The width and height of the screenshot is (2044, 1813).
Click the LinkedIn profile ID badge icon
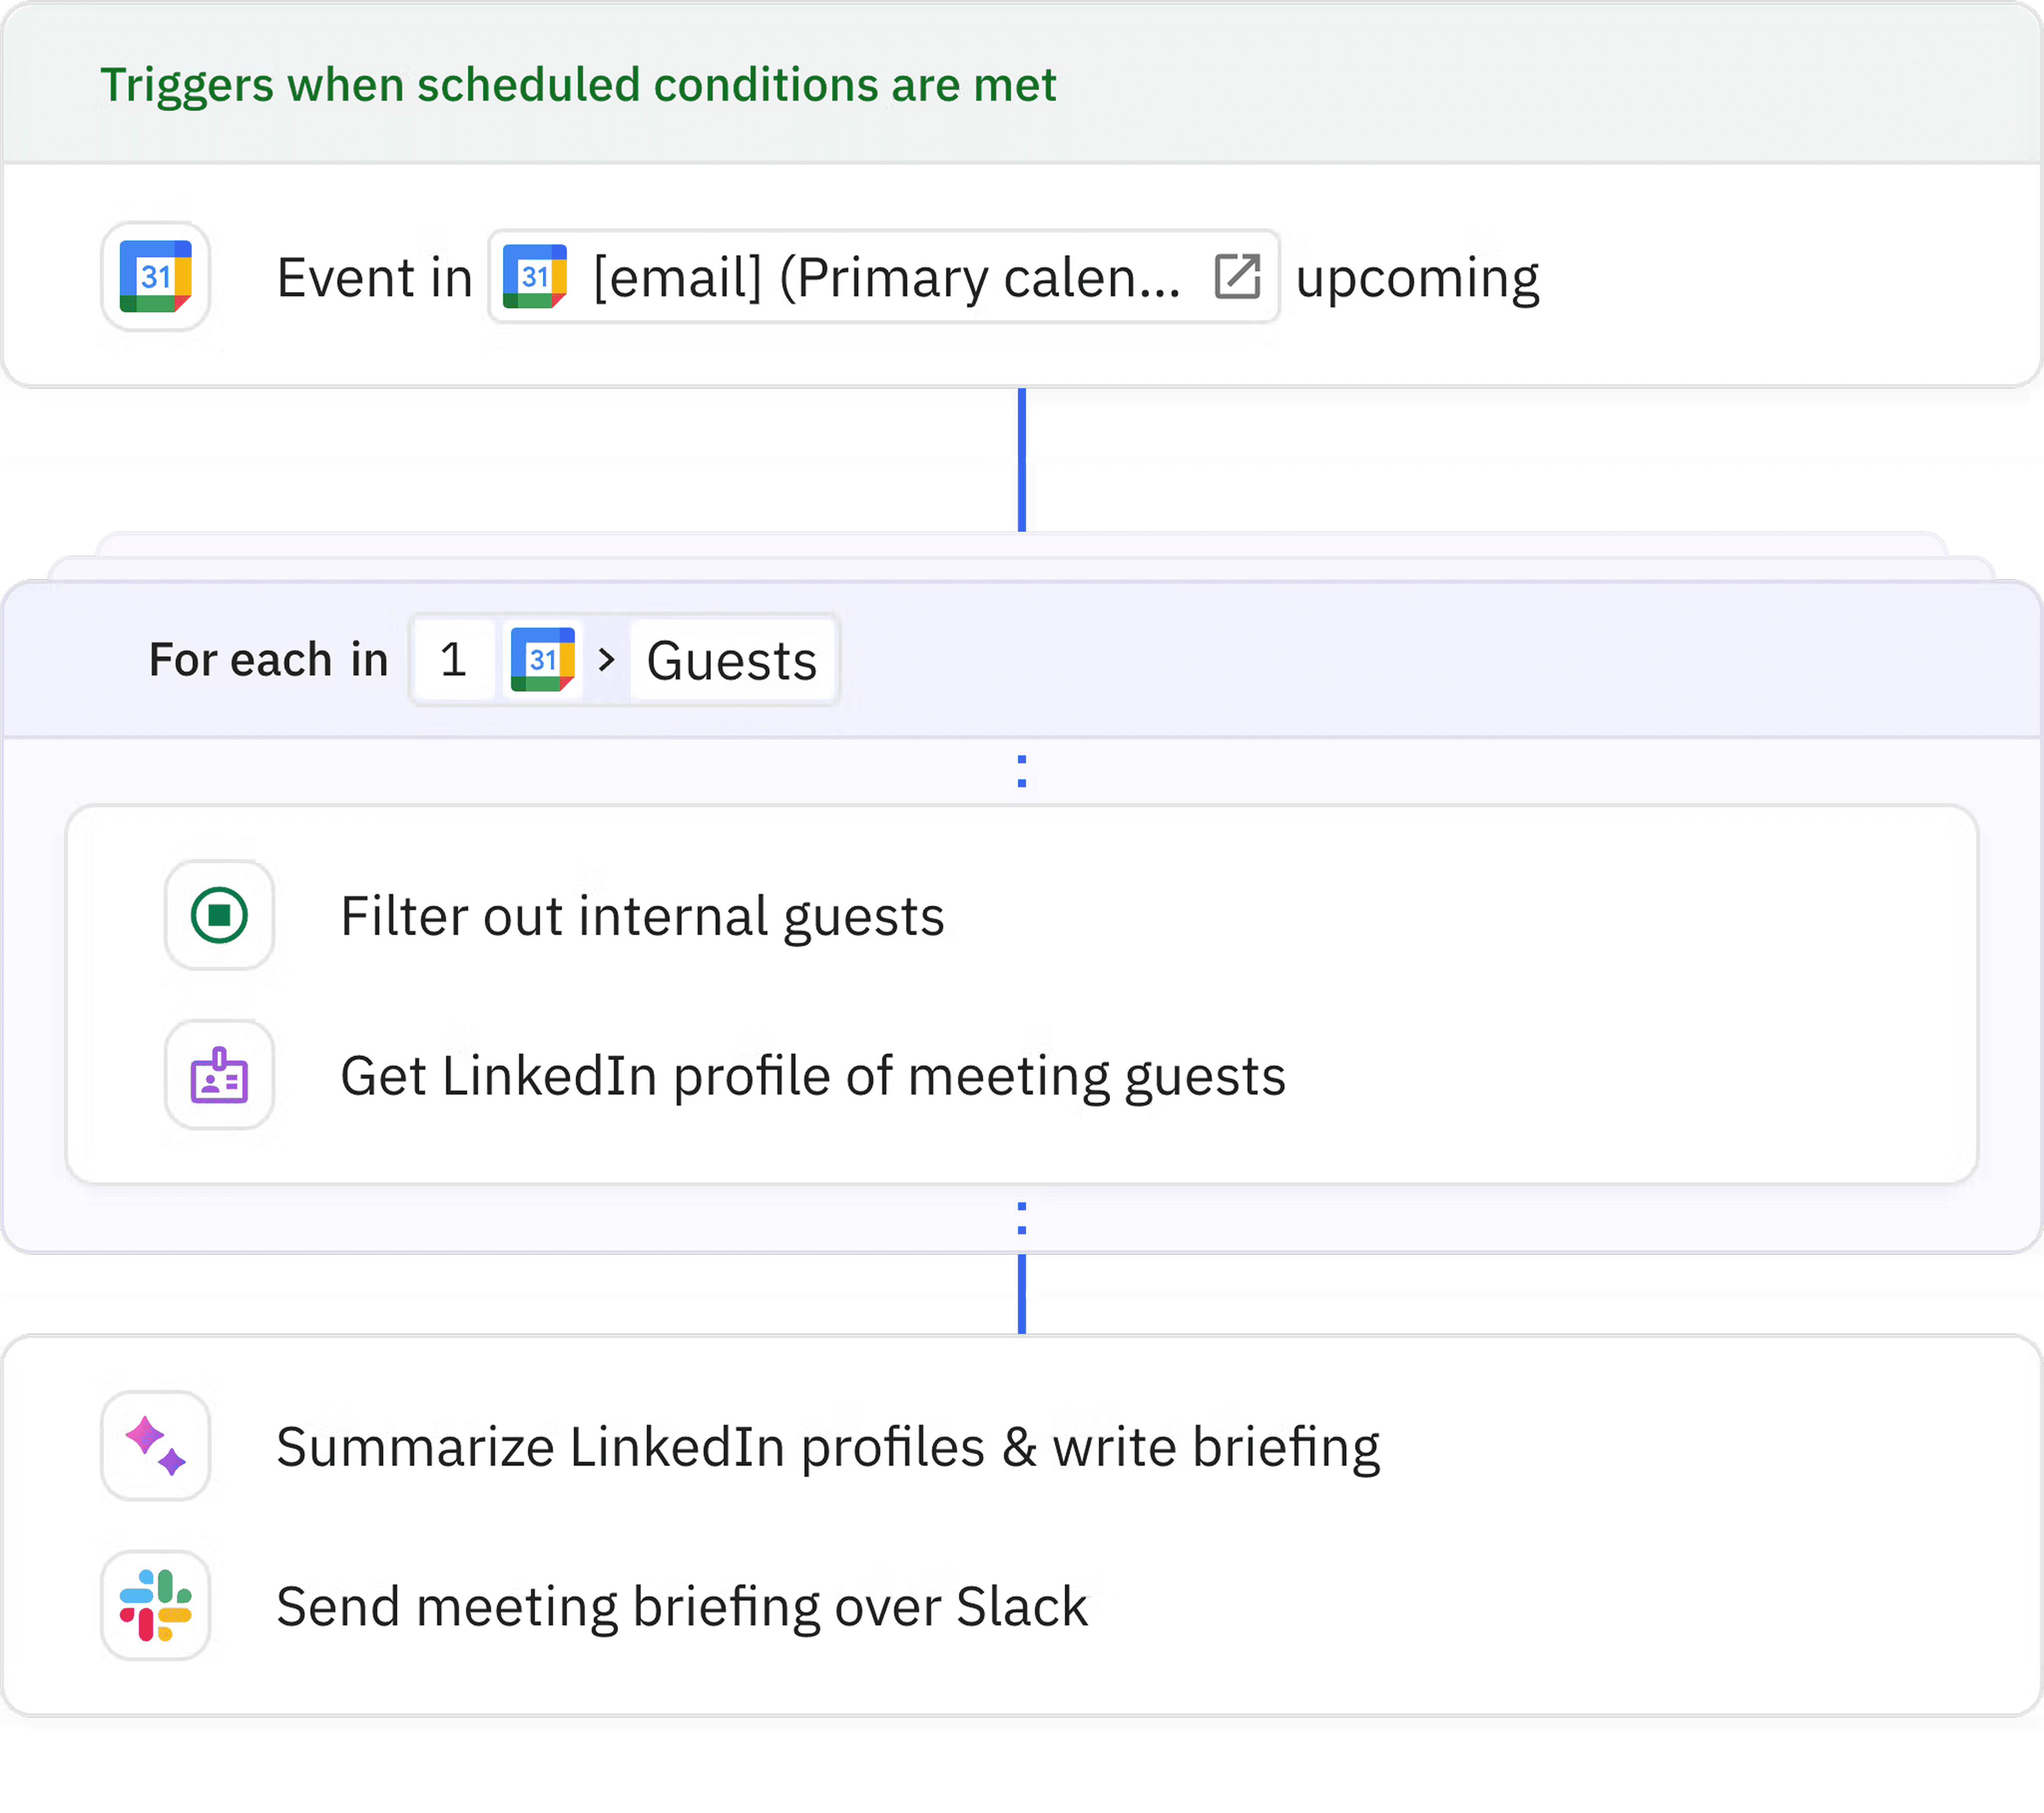click(219, 1075)
